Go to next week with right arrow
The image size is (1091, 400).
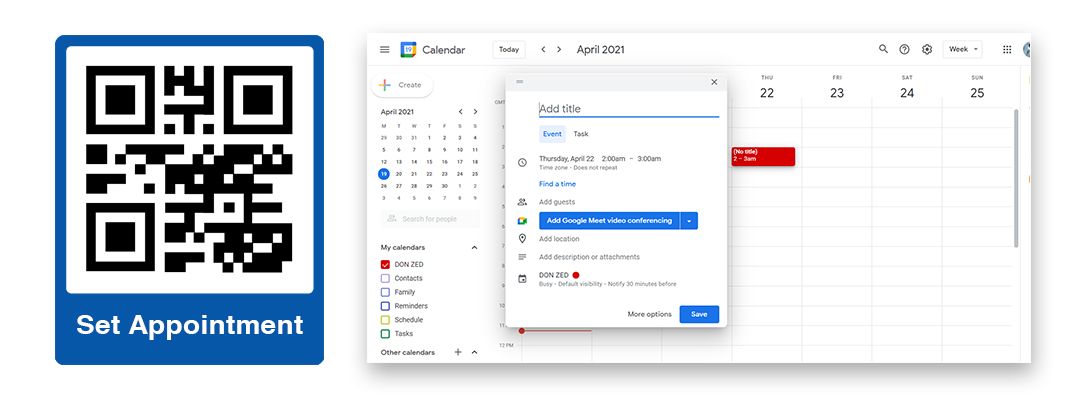pos(559,49)
